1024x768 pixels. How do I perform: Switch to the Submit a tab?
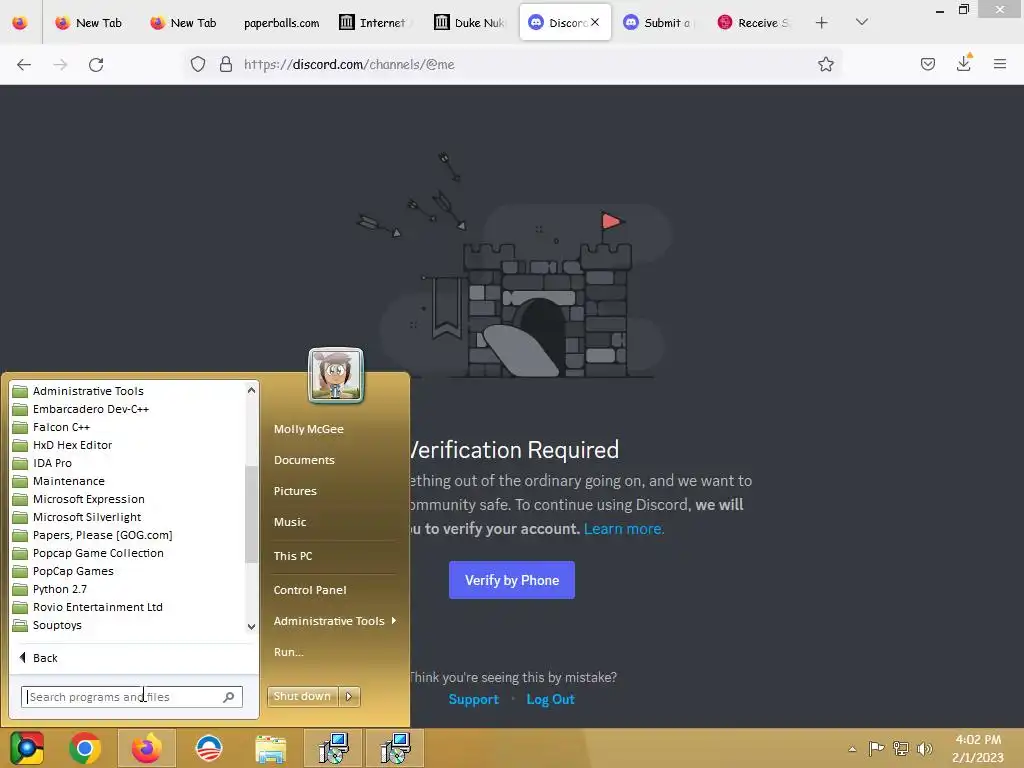[660, 23]
